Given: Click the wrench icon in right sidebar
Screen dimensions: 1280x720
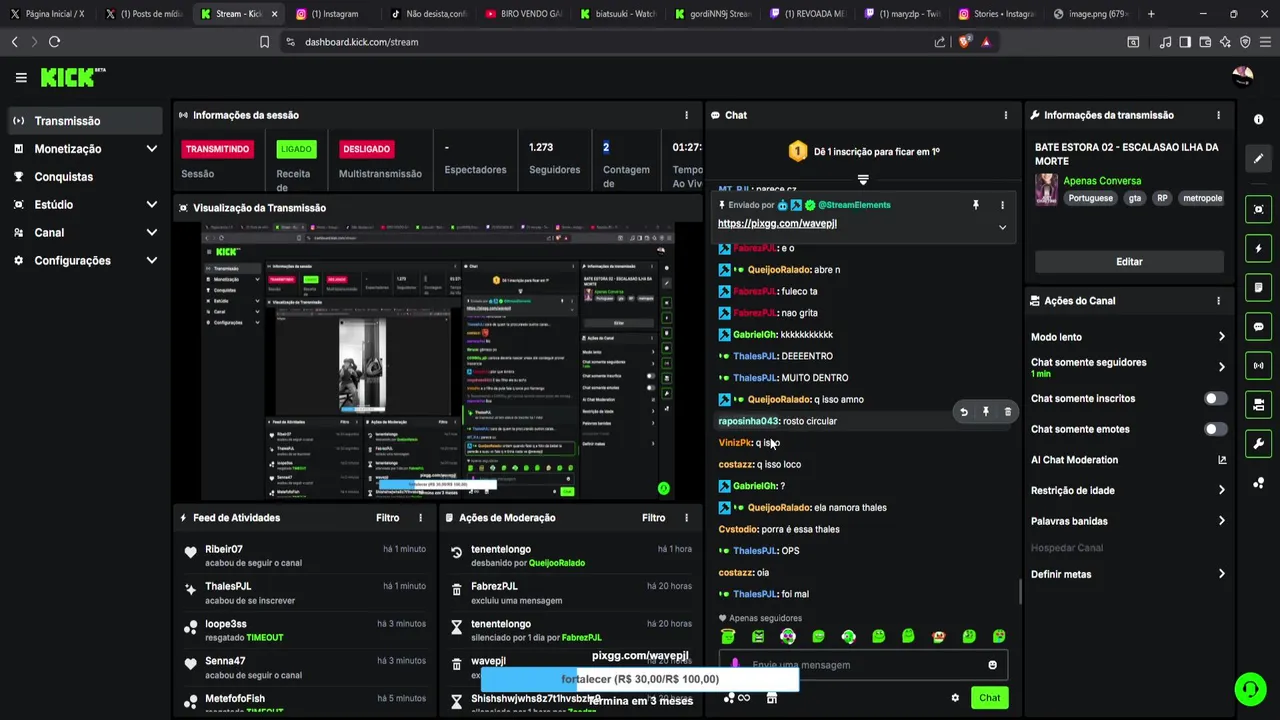Looking at the screenshot, I should coord(1258,443).
